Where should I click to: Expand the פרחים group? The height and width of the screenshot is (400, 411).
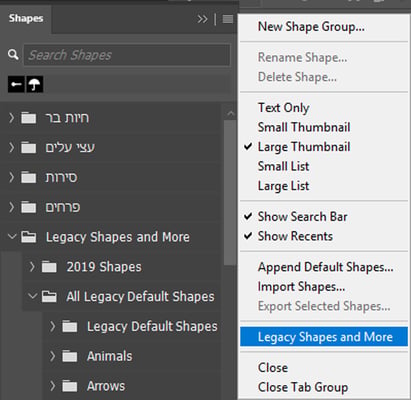pos(12,207)
